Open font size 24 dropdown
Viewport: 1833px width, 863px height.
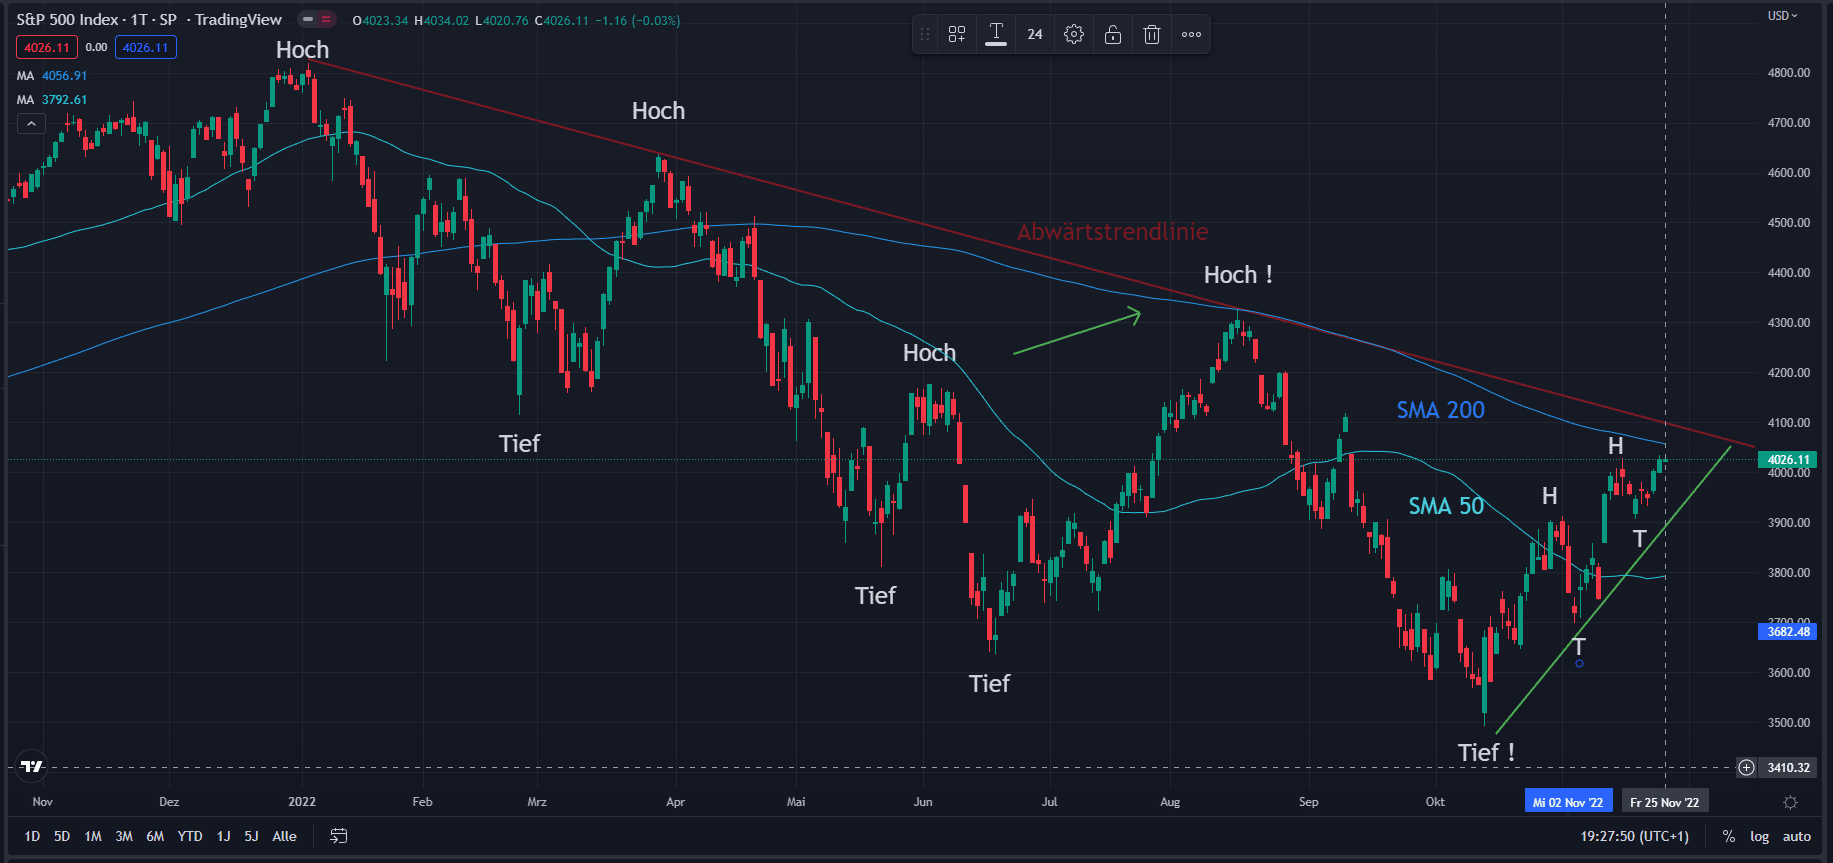tap(1035, 35)
